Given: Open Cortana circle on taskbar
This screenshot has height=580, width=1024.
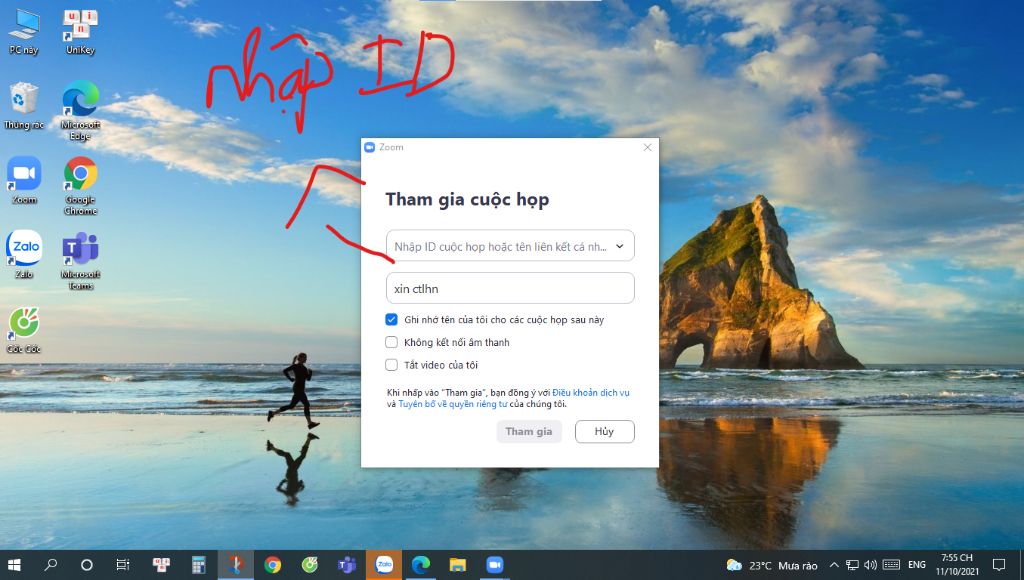Looking at the screenshot, I should point(86,565).
